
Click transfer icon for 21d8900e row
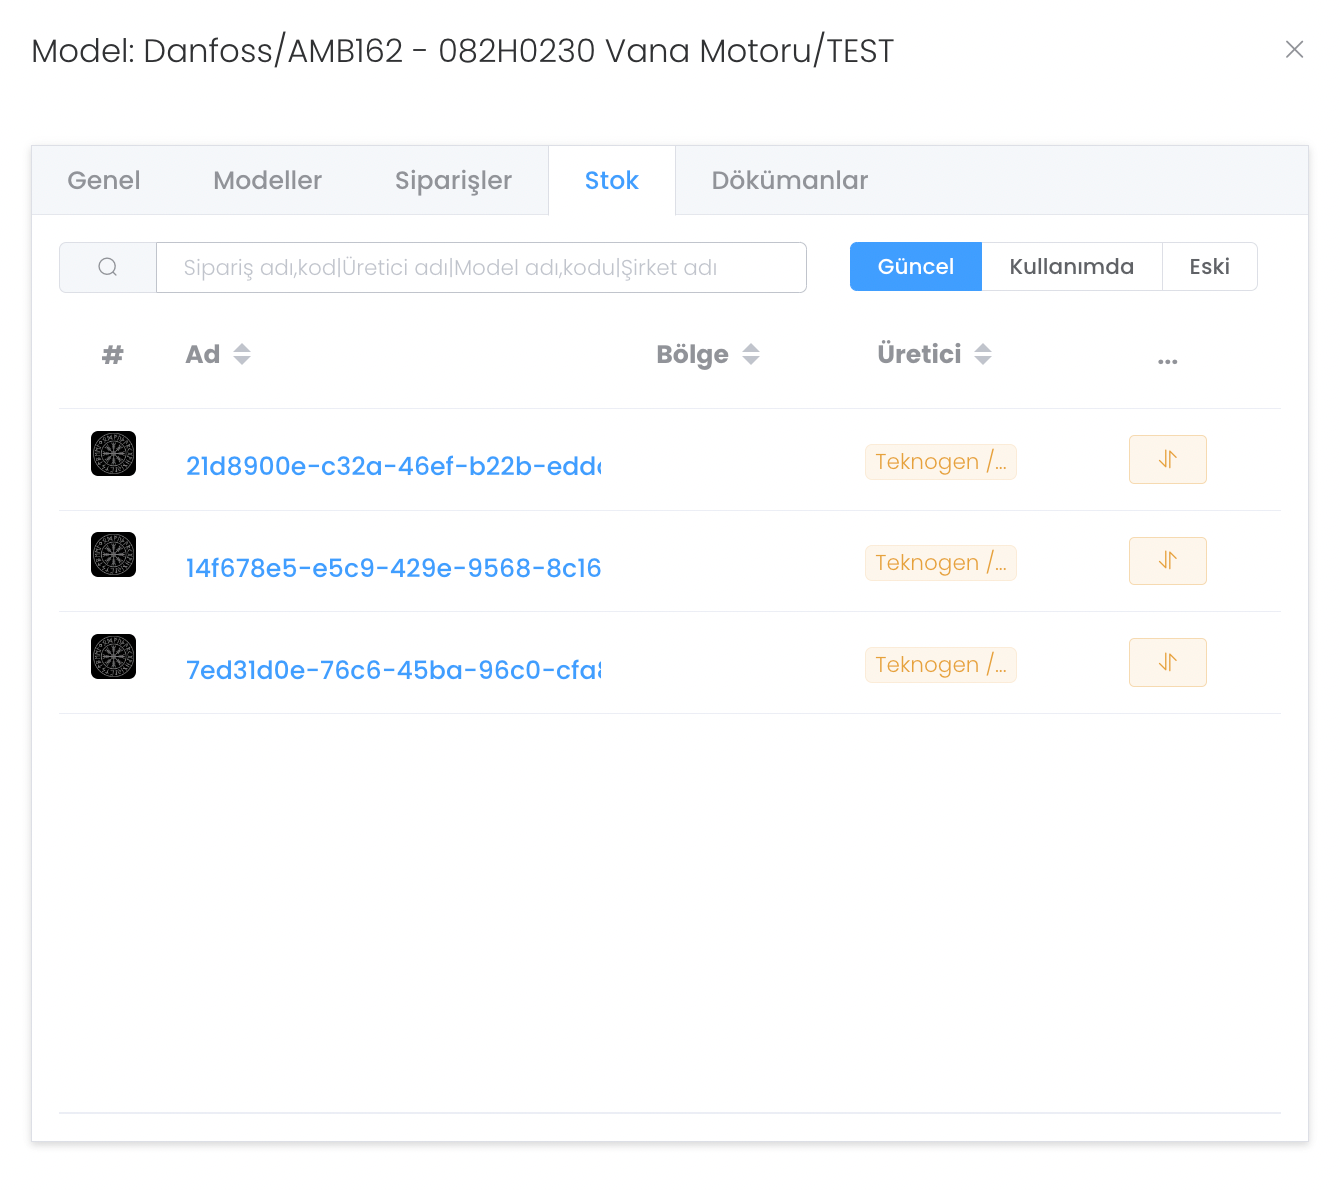point(1167,460)
